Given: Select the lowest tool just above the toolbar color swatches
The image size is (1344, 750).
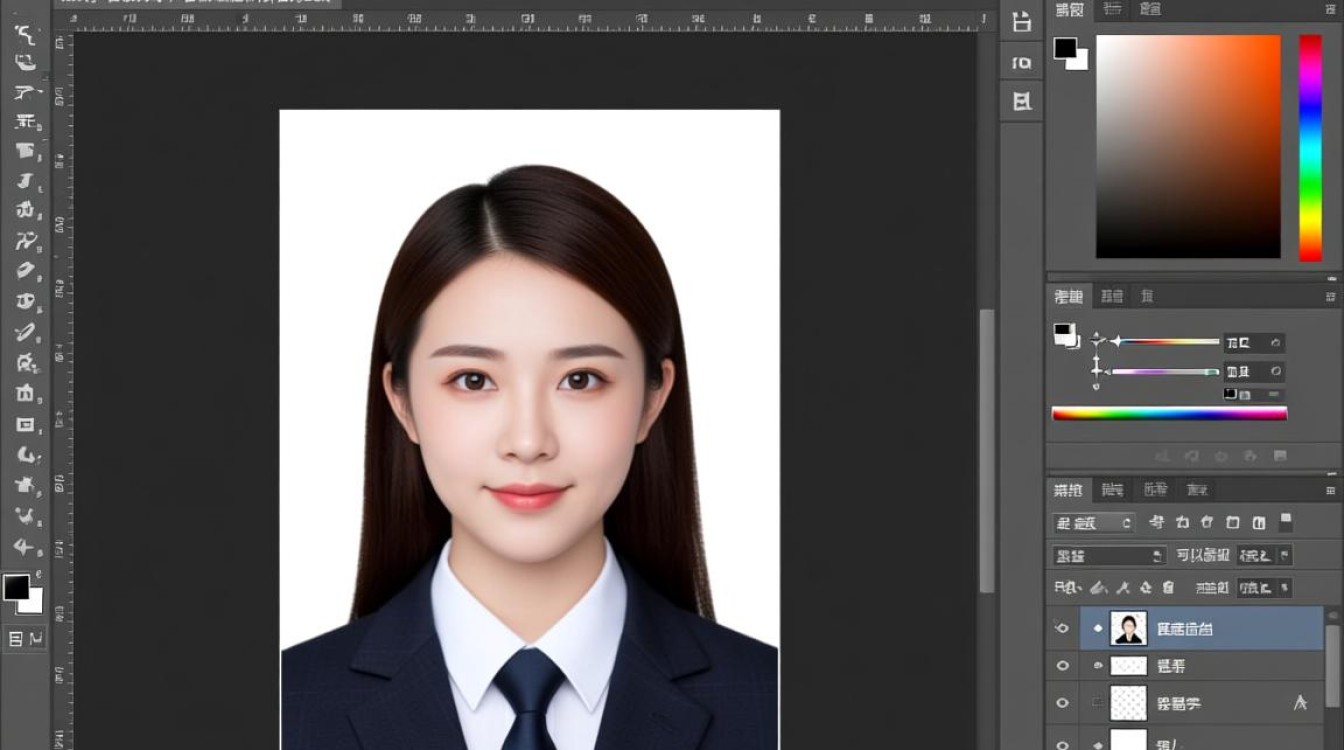Looking at the screenshot, I should click(x=25, y=546).
